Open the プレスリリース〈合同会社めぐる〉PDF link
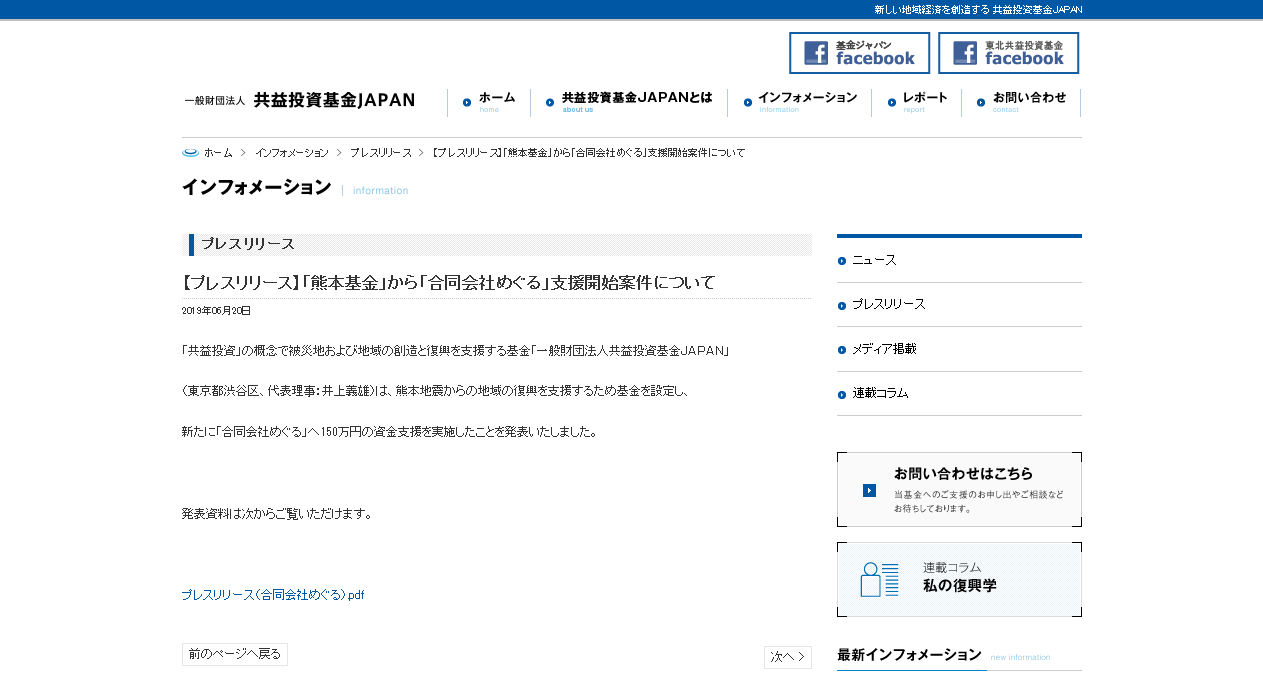The height and width of the screenshot is (686, 1263). pyautogui.click(x=272, y=594)
